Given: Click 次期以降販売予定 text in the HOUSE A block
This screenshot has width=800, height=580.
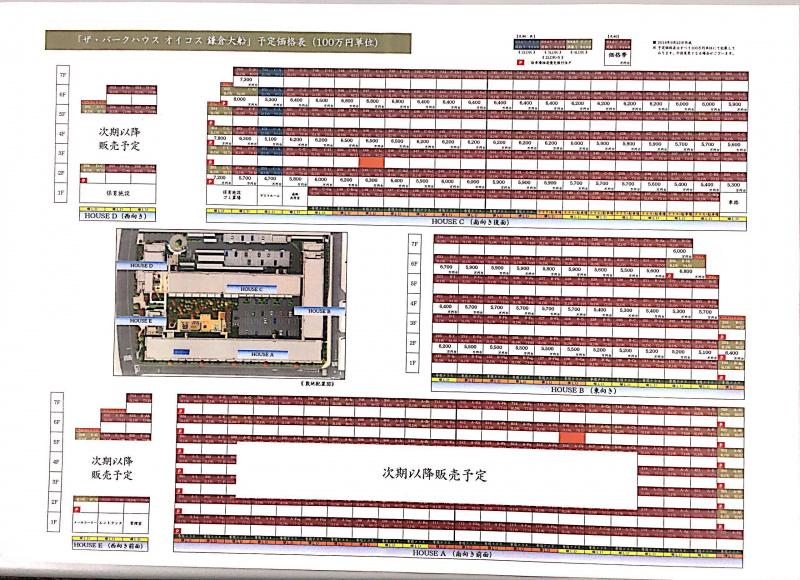Looking at the screenshot, I should pyautogui.click(x=433, y=473).
